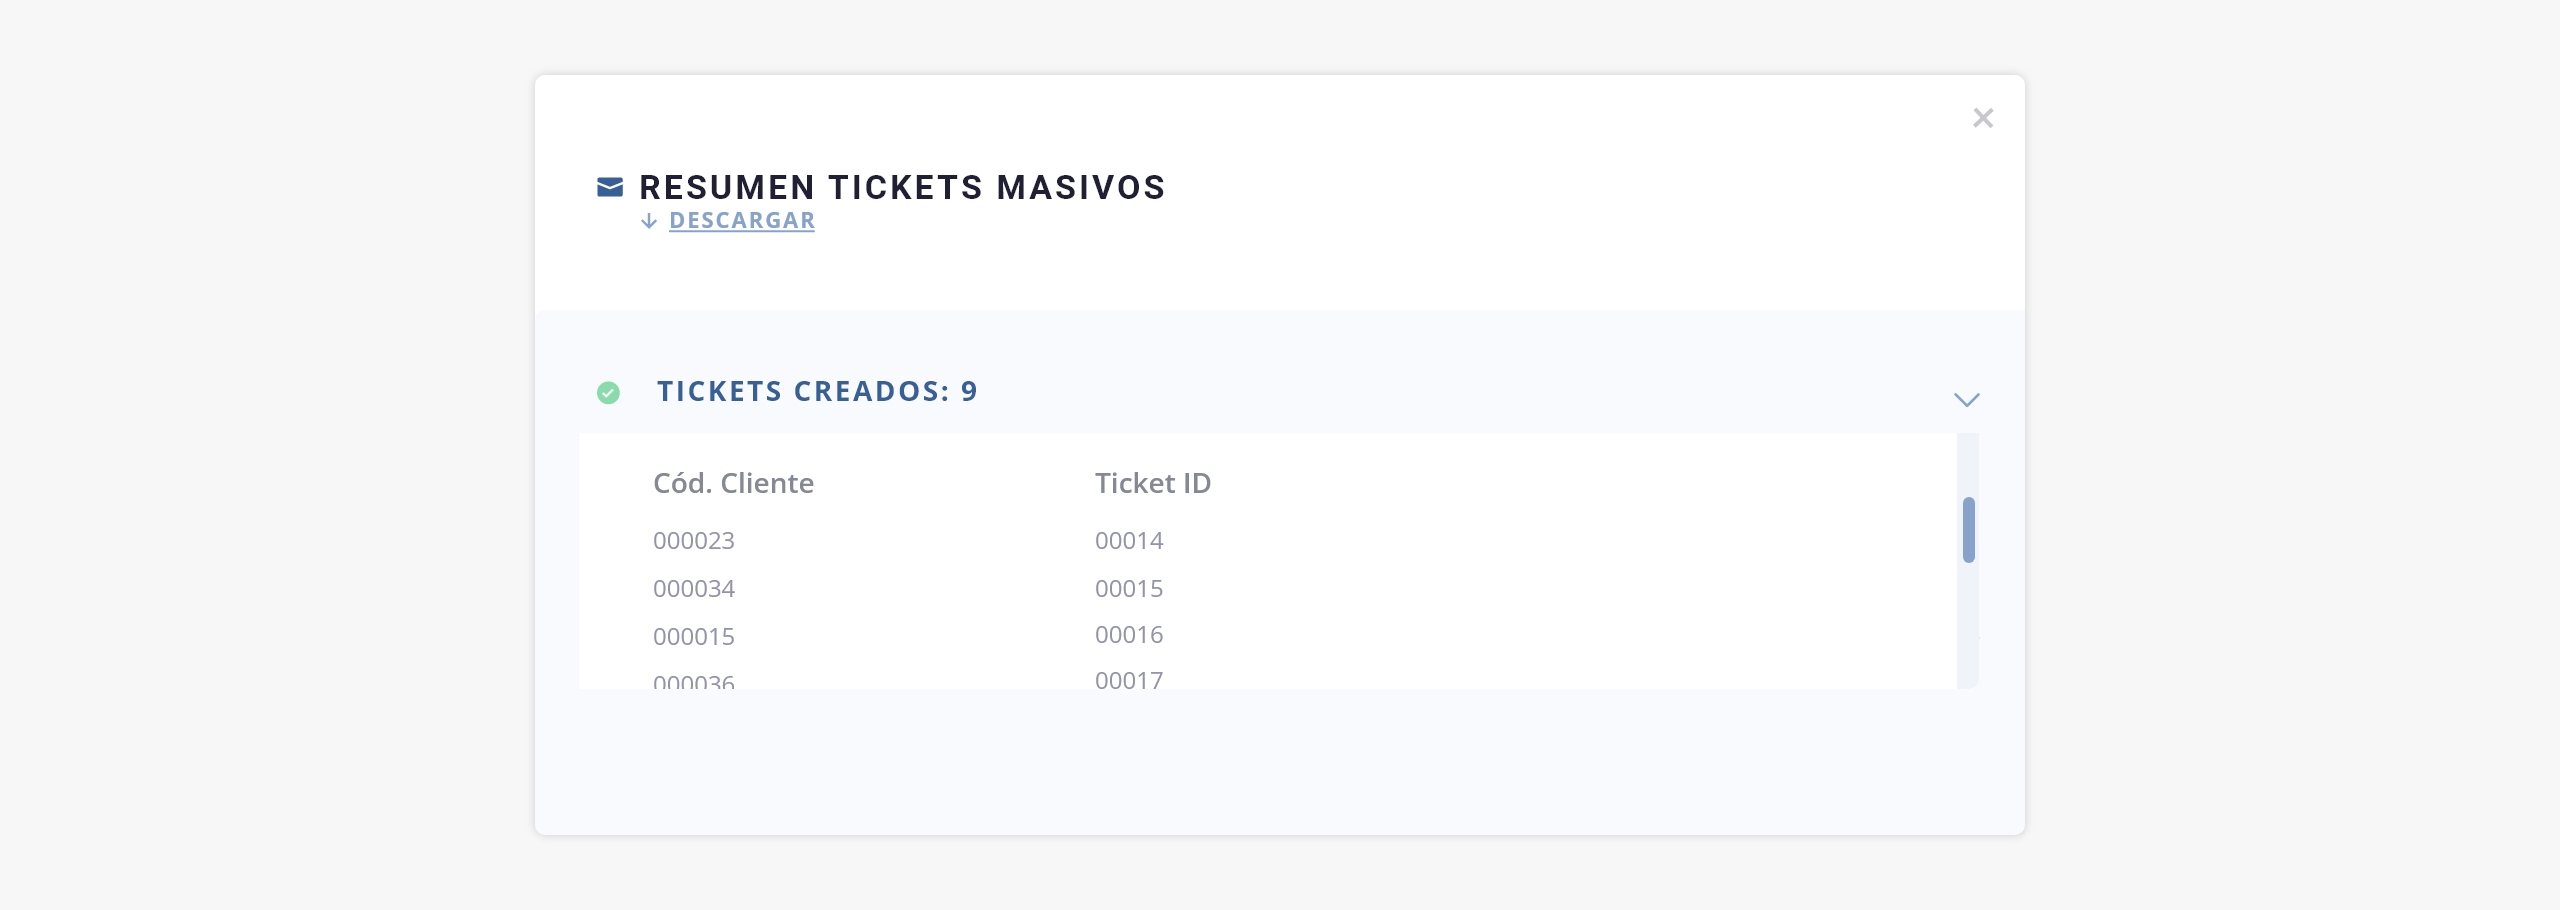2560x910 pixels.
Task: Select ticket ID 00014 cell
Action: click(x=1129, y=541)
